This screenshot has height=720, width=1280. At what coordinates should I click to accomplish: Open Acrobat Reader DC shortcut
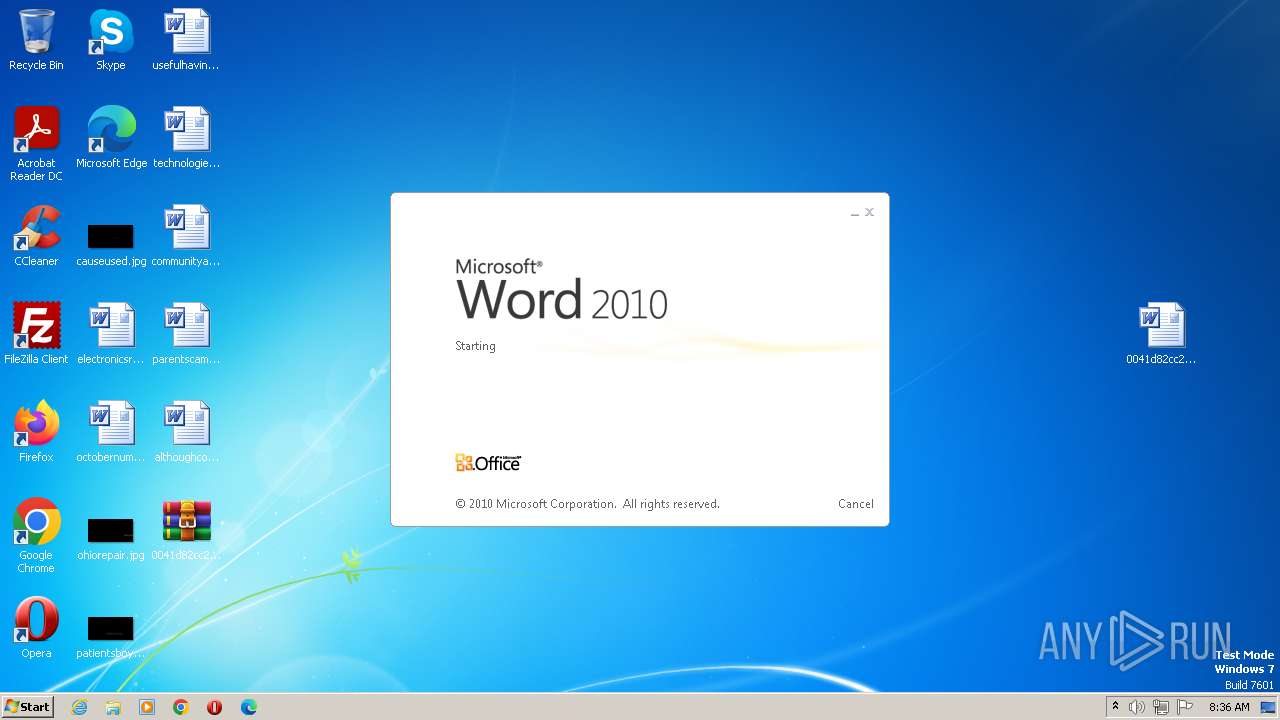tap(36, 144)
